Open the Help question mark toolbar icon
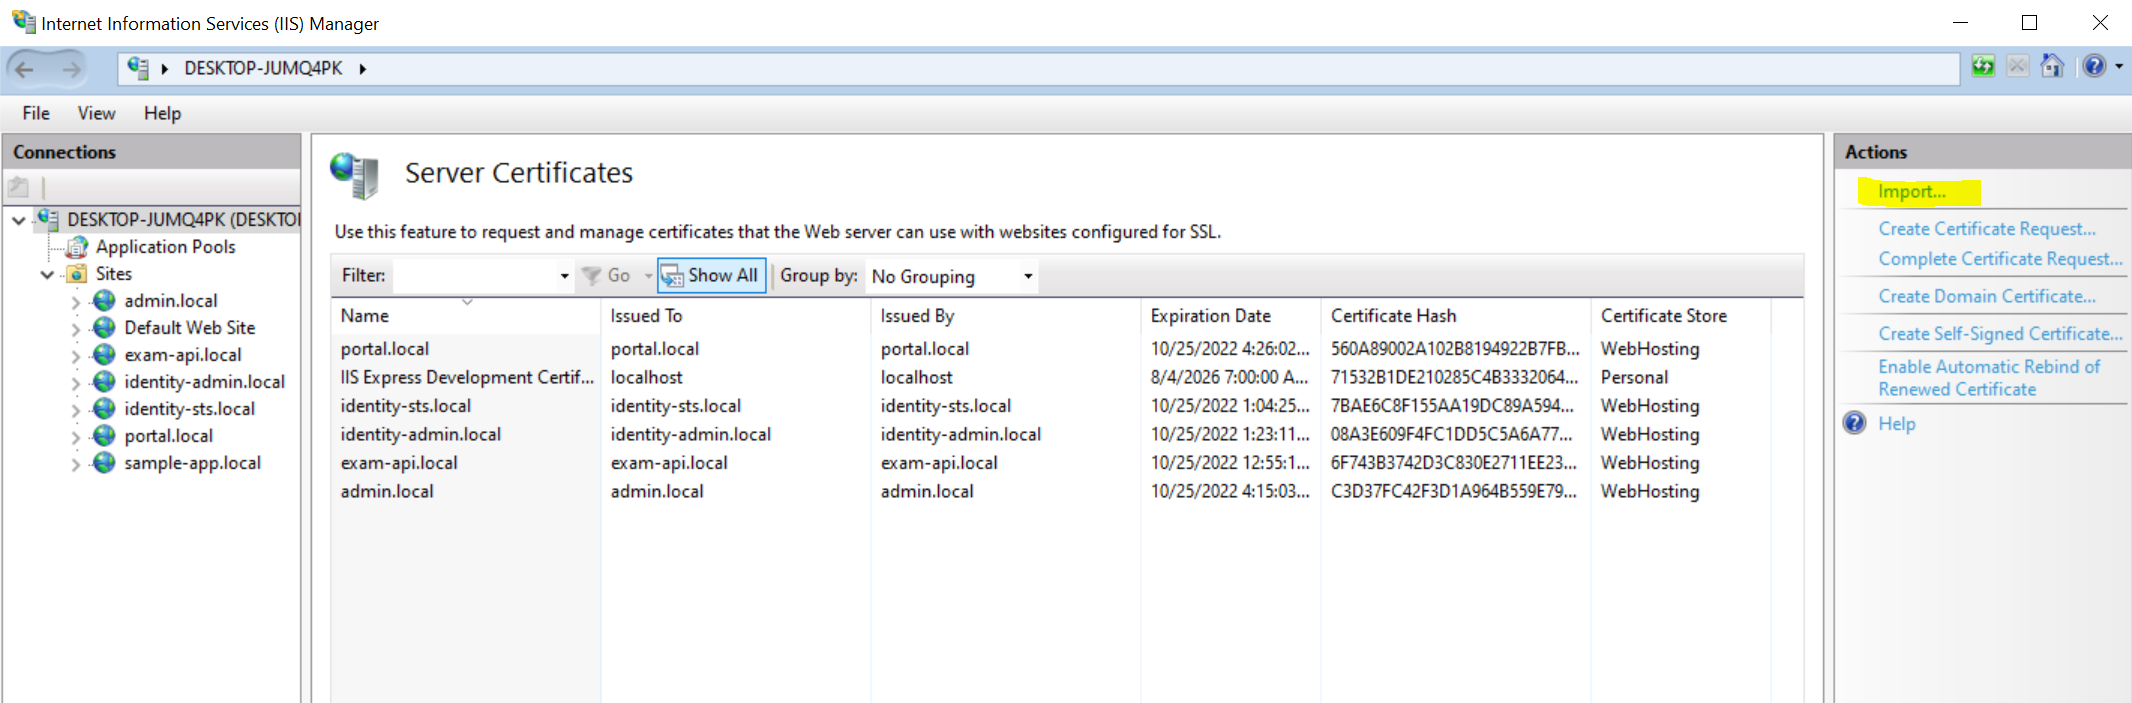 (2094, 67)
